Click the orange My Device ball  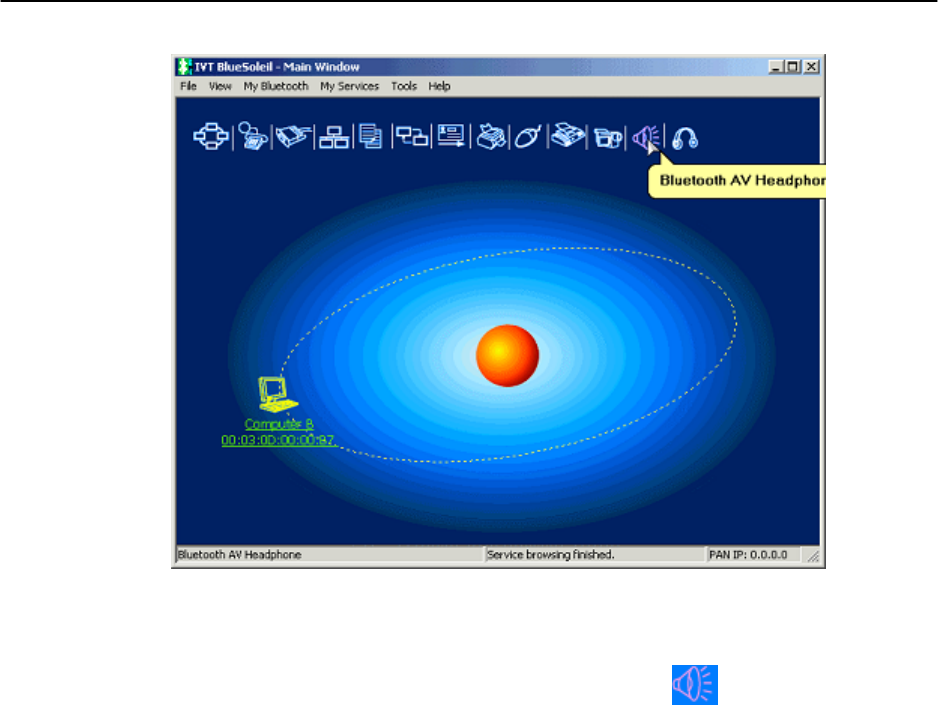507,355
